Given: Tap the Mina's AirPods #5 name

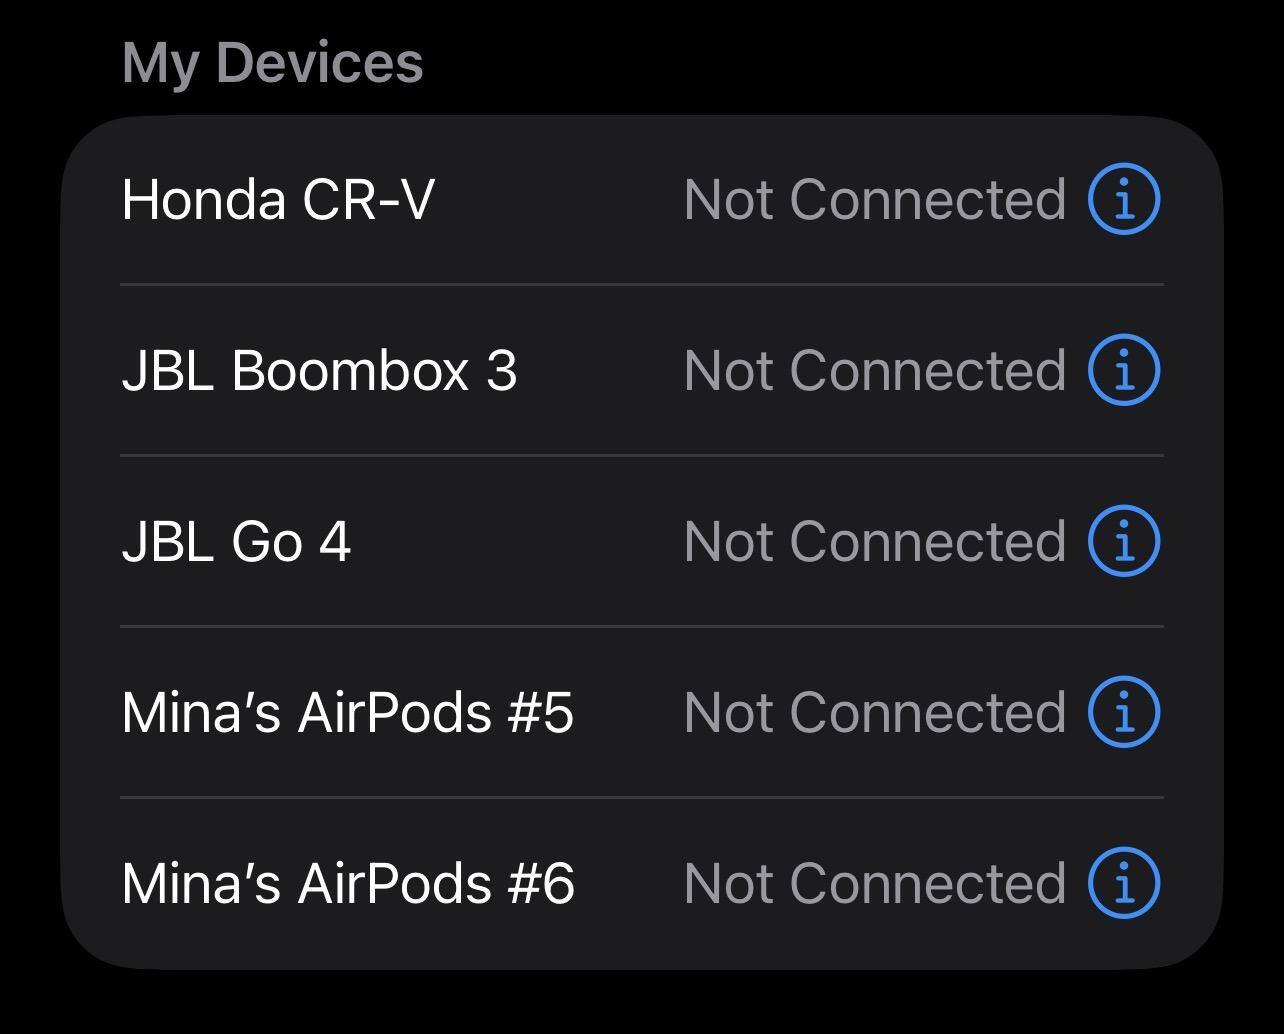Looking at the screenshot, I should point(347,712).
